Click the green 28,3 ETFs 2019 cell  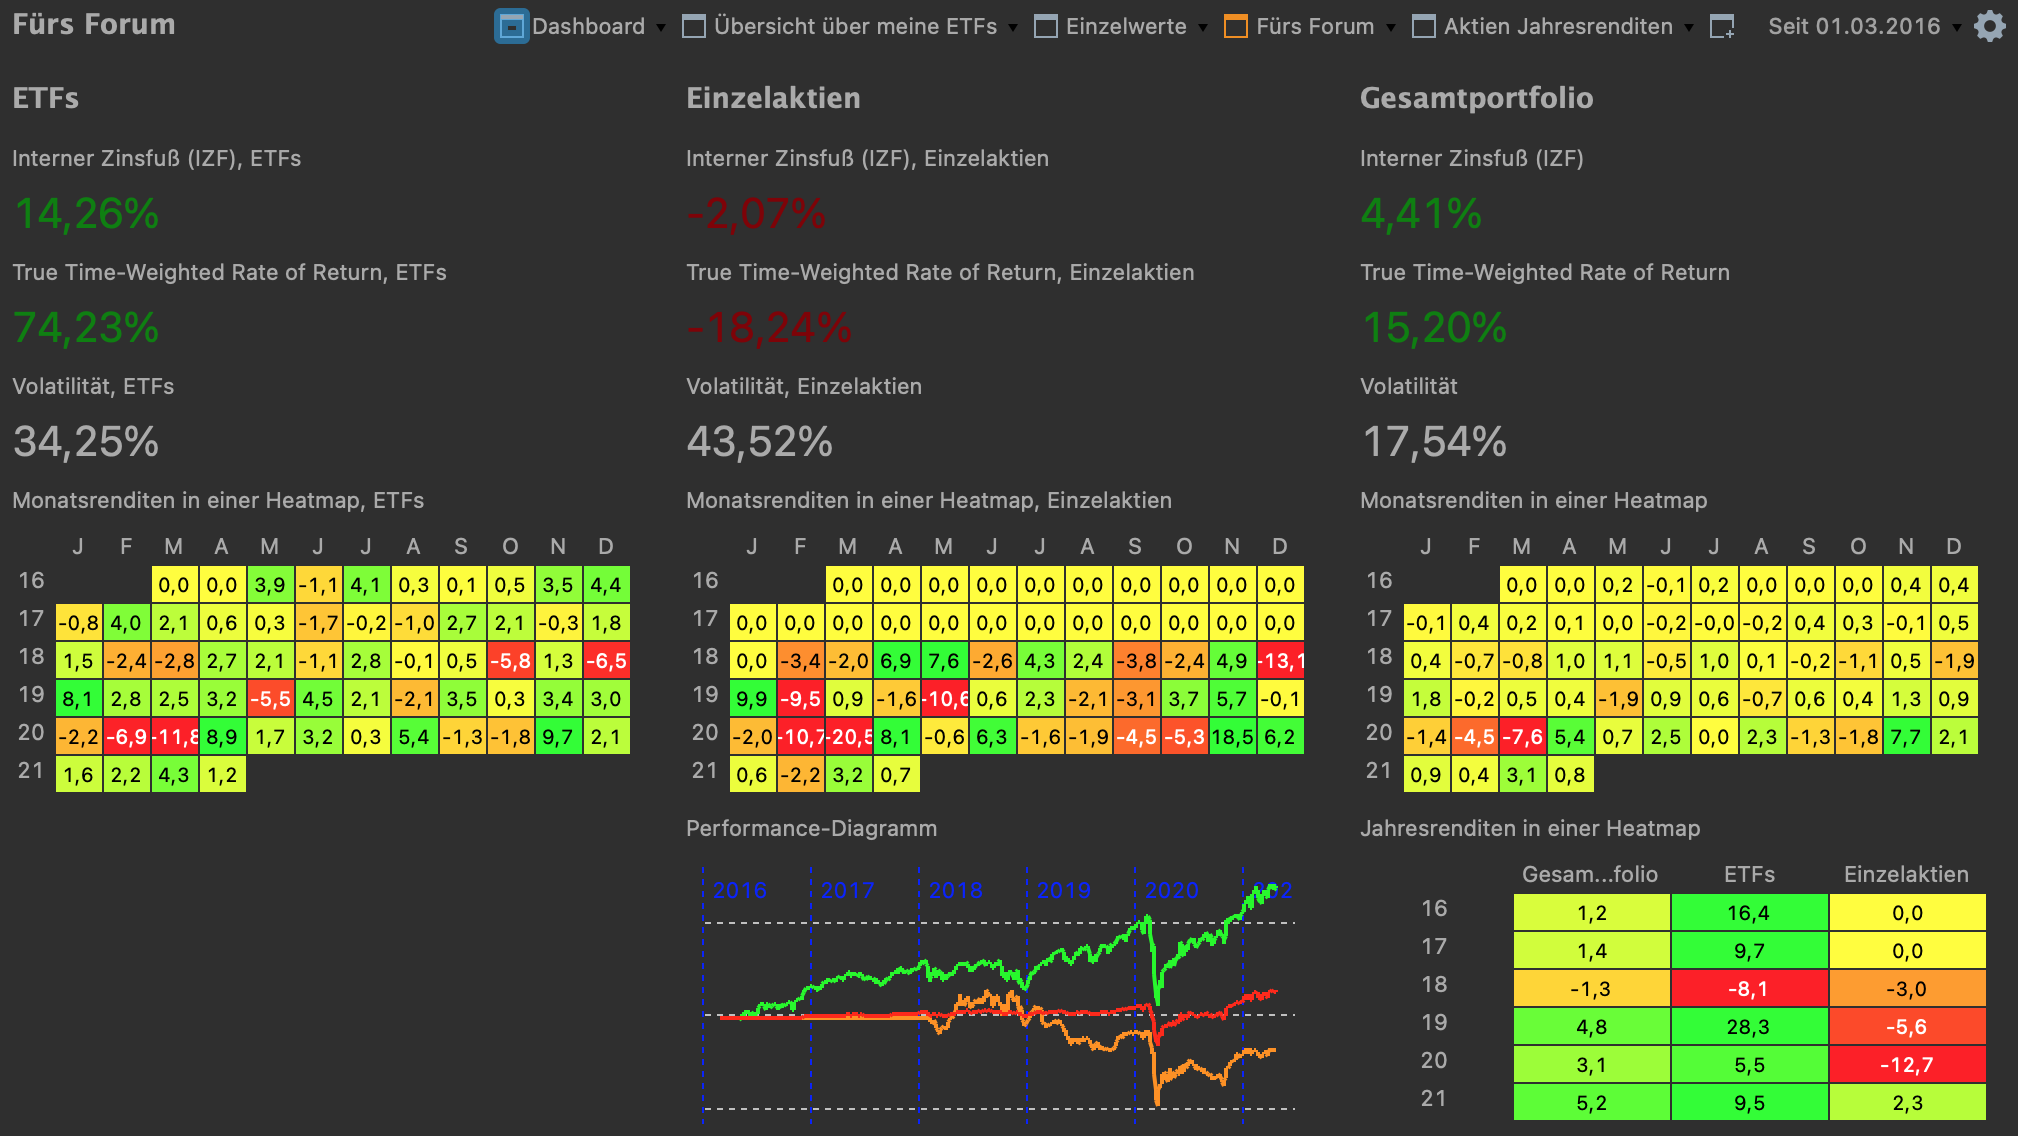click(x=1749, y=1027)
